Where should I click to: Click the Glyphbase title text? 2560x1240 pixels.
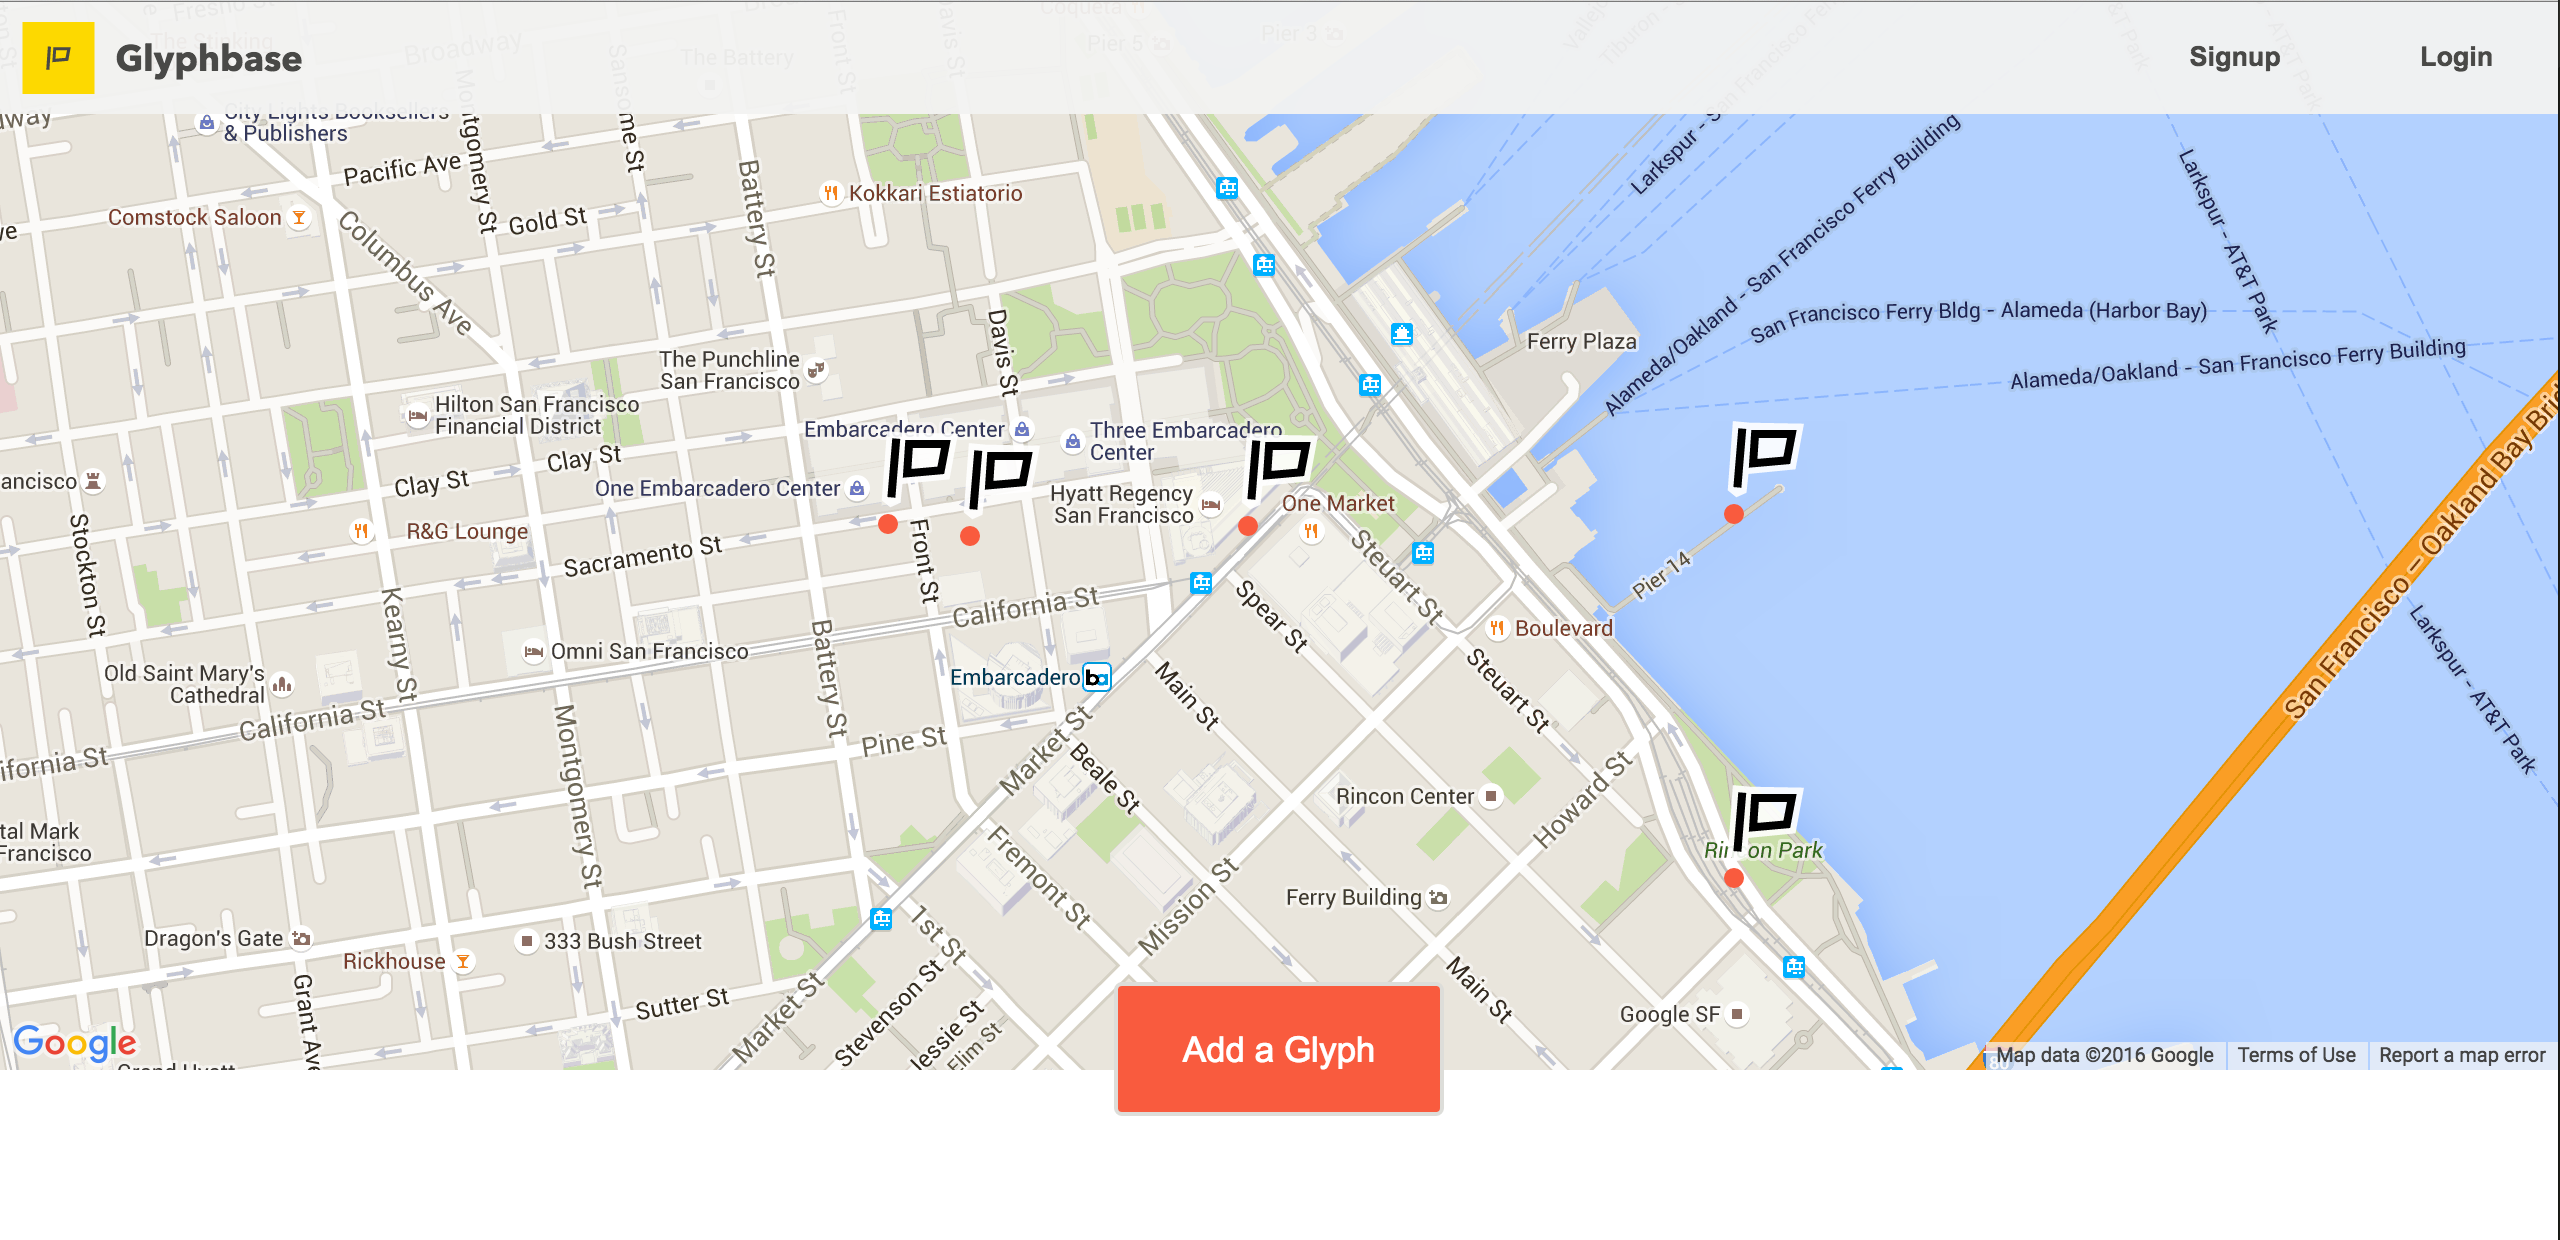[x=208, y=58]
